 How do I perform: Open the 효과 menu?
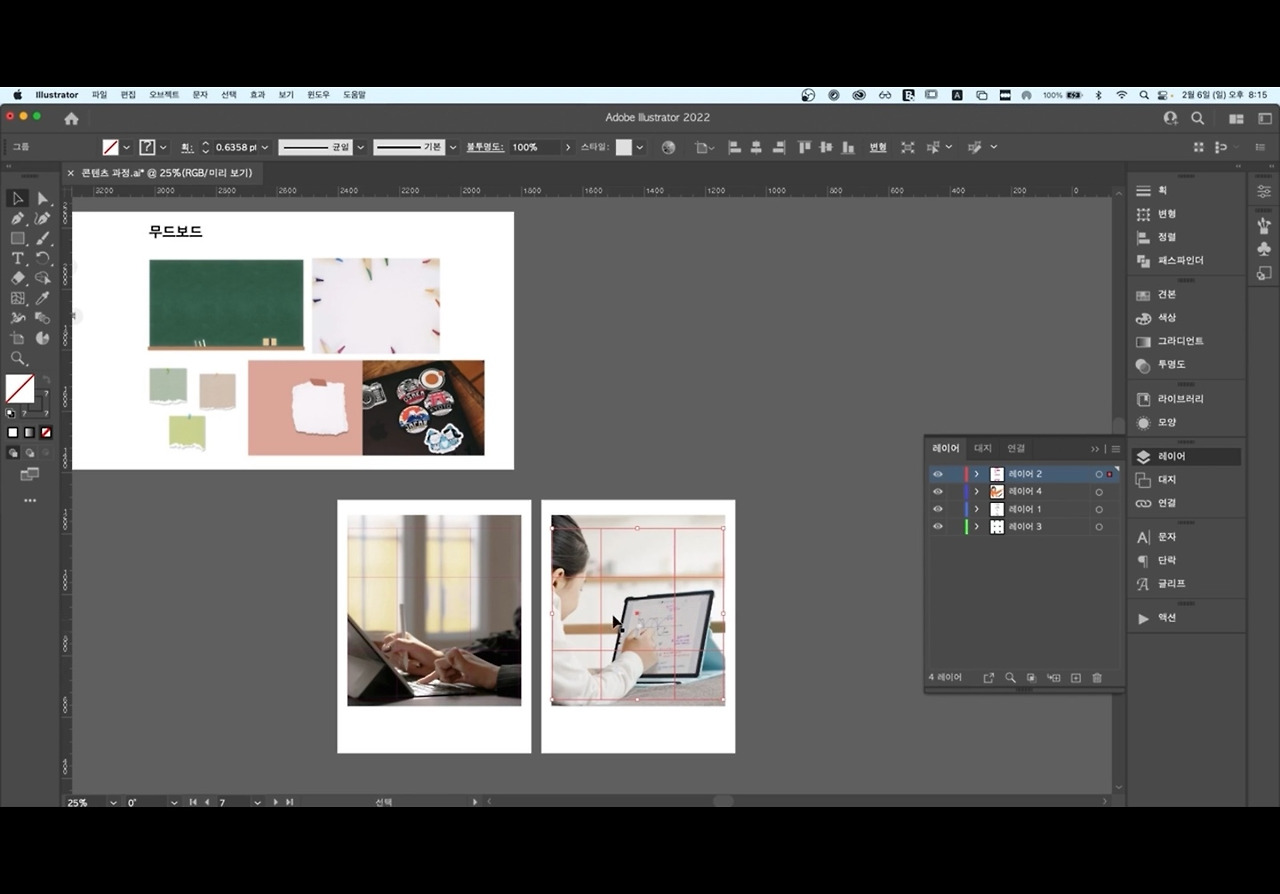257,95
